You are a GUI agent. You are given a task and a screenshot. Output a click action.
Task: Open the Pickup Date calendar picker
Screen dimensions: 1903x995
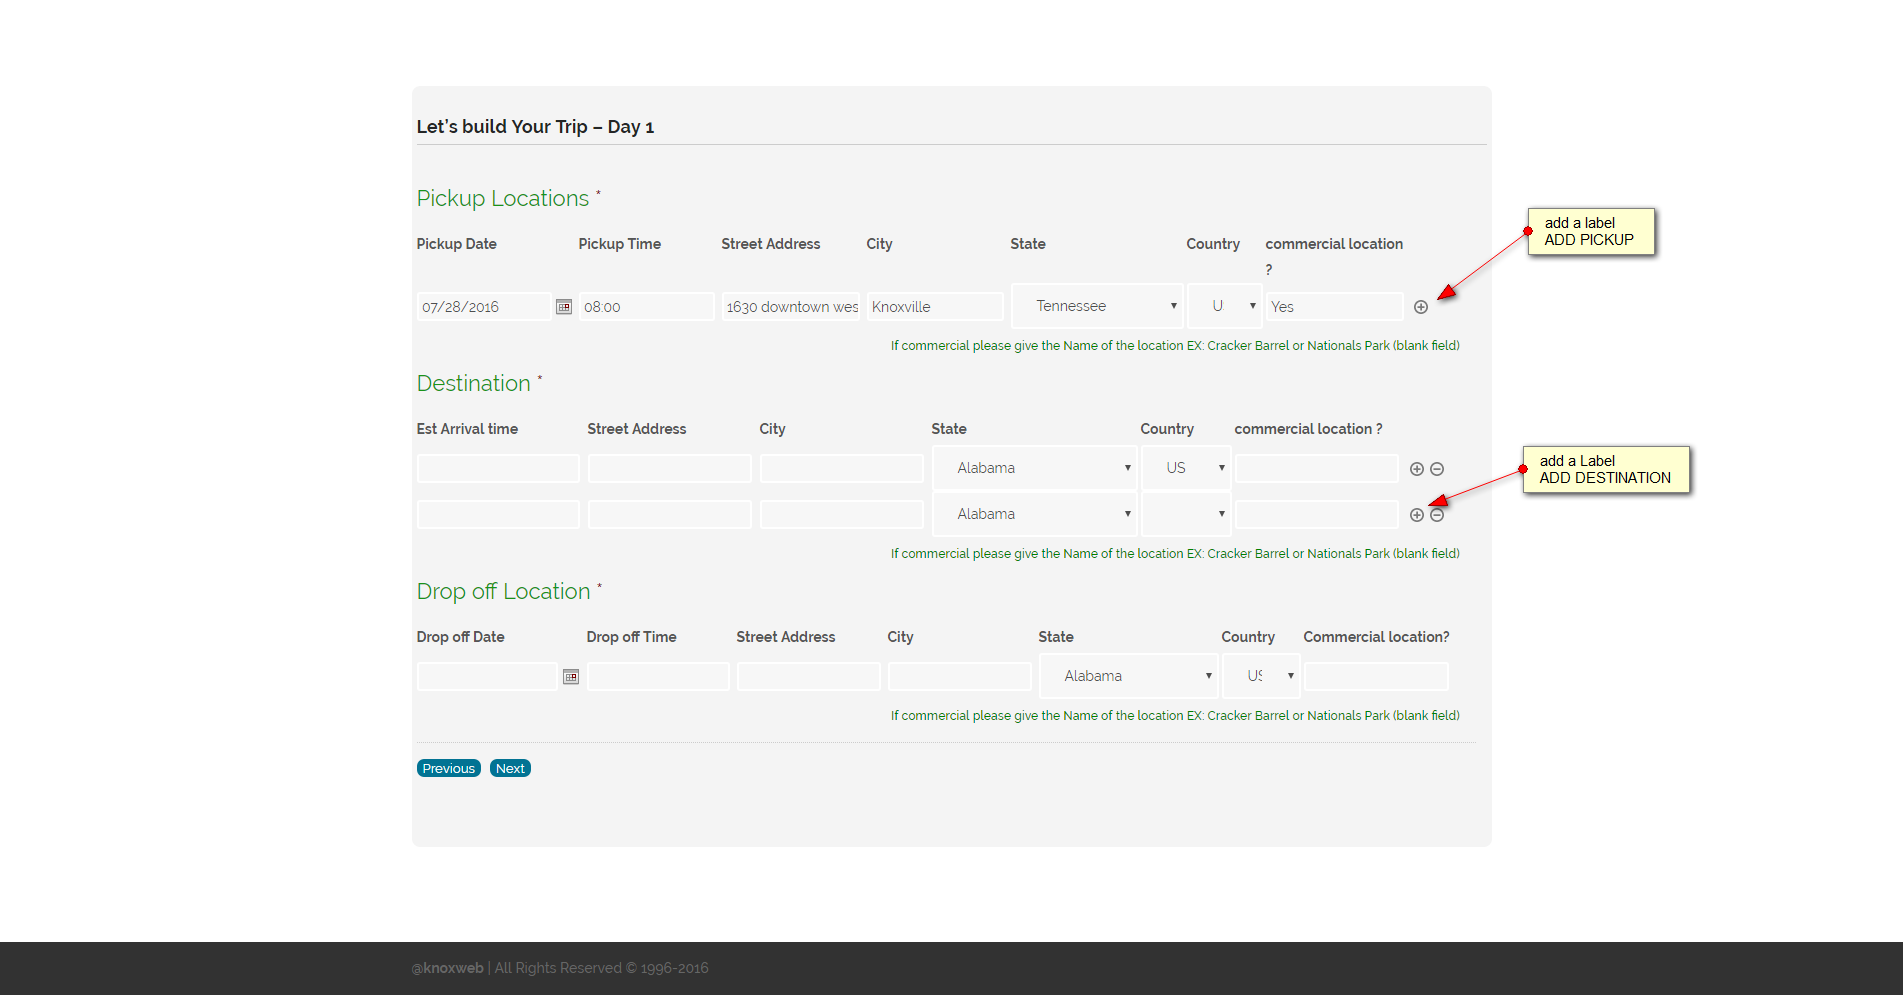564,307
